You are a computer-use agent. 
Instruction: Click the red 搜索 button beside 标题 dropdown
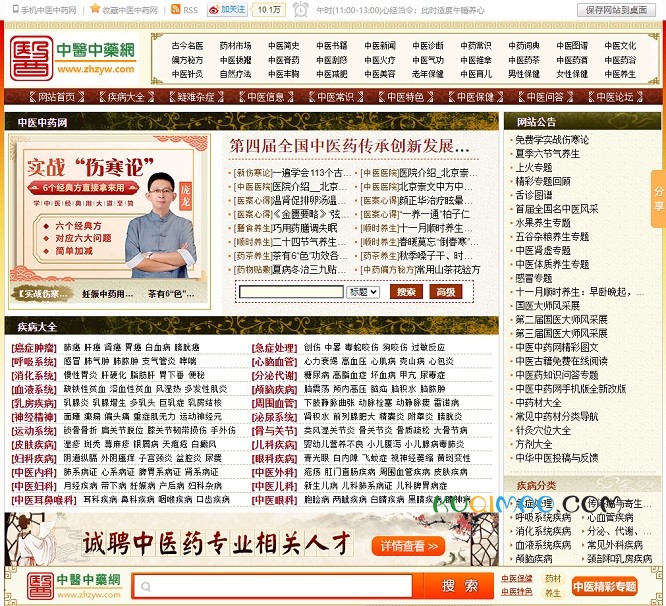[x=406, y=291]
